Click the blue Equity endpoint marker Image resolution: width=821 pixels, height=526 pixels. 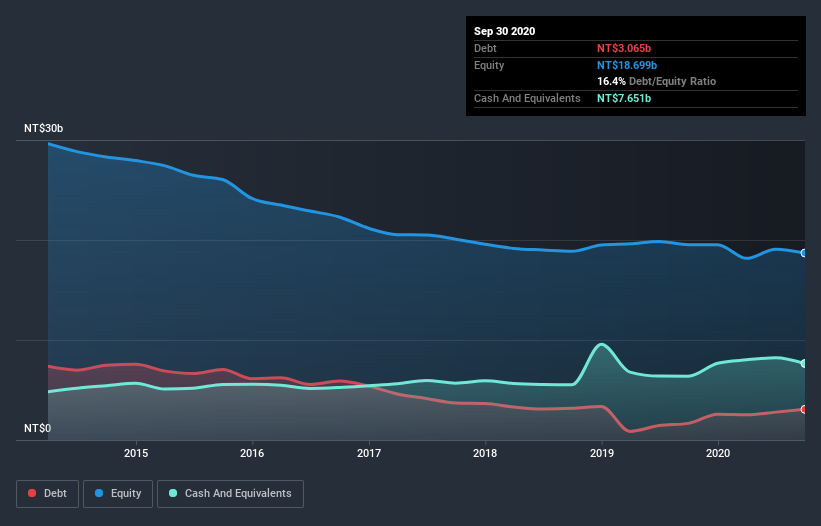coord(804,253)
